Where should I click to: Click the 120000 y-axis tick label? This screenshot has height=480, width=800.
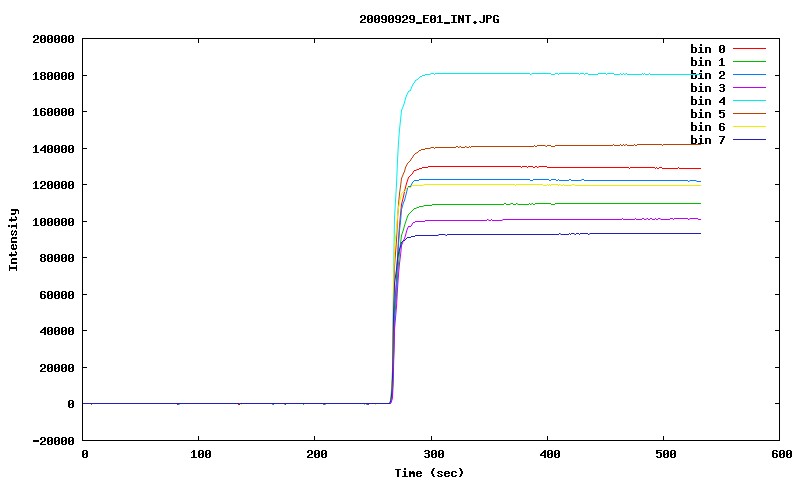[x=53, y=185]
